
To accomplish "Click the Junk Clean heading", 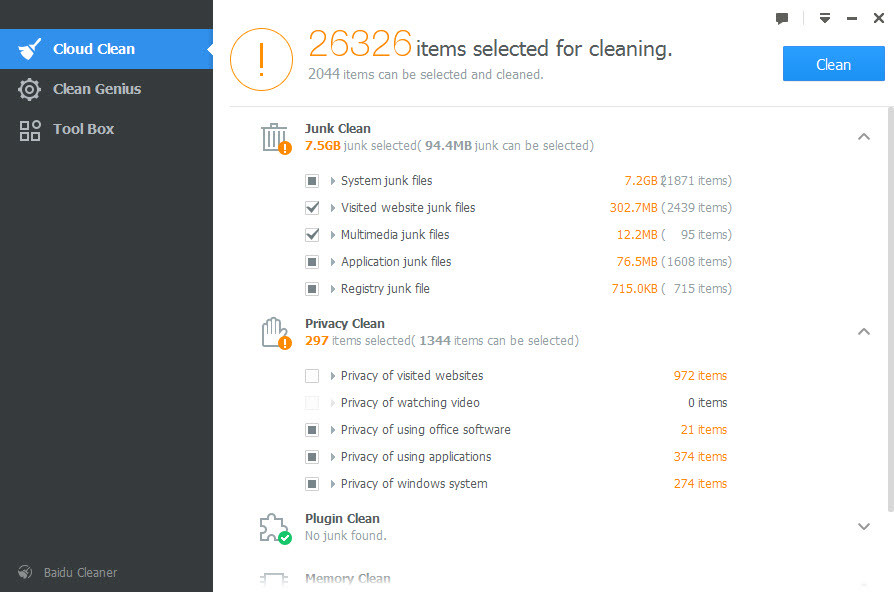I will click(x=338, y=129).
